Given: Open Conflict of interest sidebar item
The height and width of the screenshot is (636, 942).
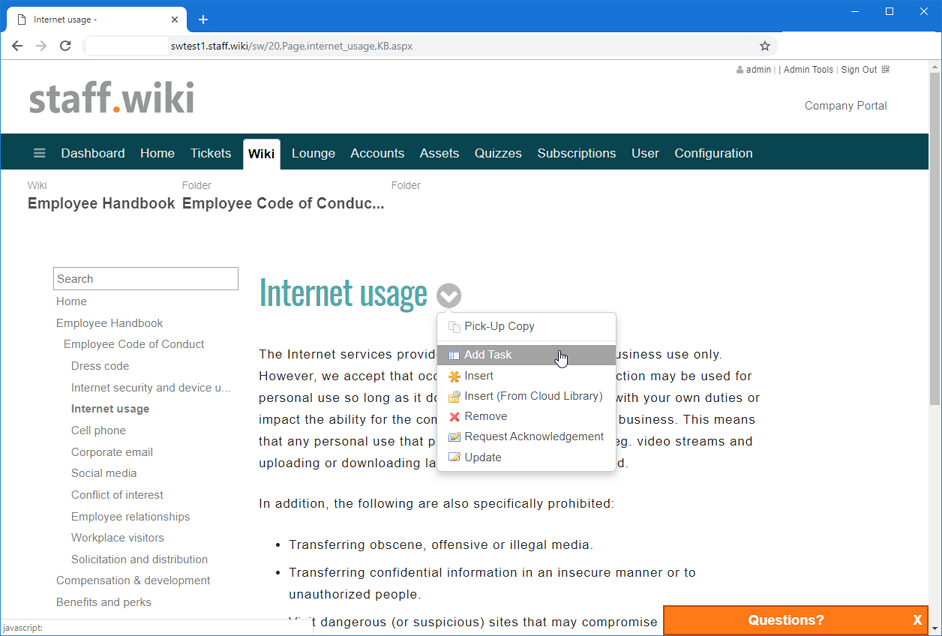Looking at the screenshot, I should 117,495.
